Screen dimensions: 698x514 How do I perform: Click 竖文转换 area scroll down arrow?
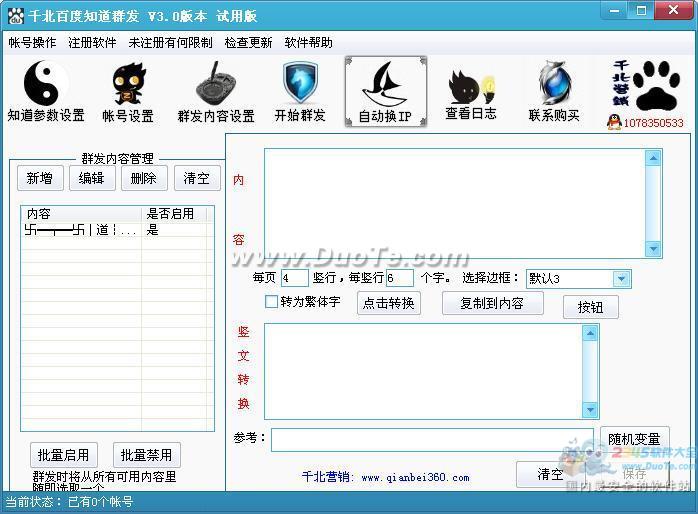590,409
